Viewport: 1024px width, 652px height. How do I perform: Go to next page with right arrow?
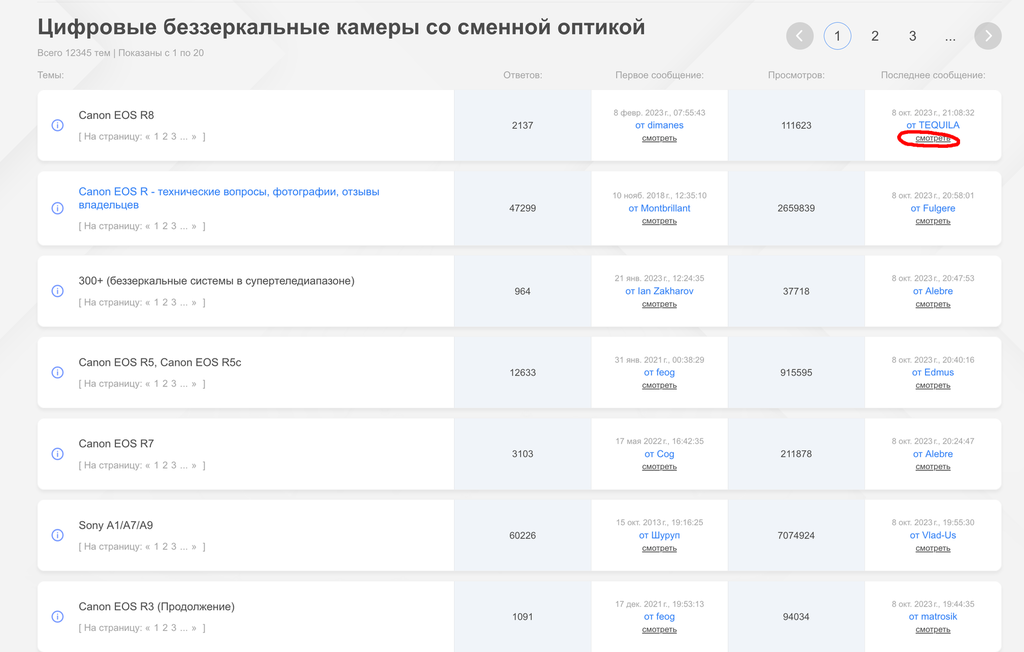click(987, 36)
